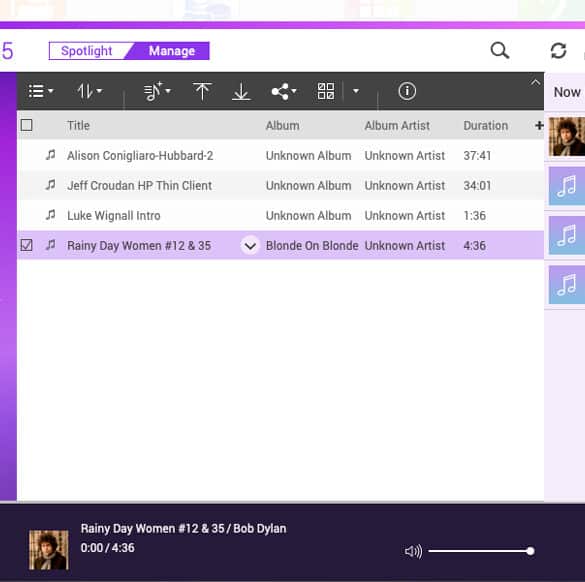Tick the select-all checkbox in header
This screenshot has height=582, width=585.
[x=26, y=125]
